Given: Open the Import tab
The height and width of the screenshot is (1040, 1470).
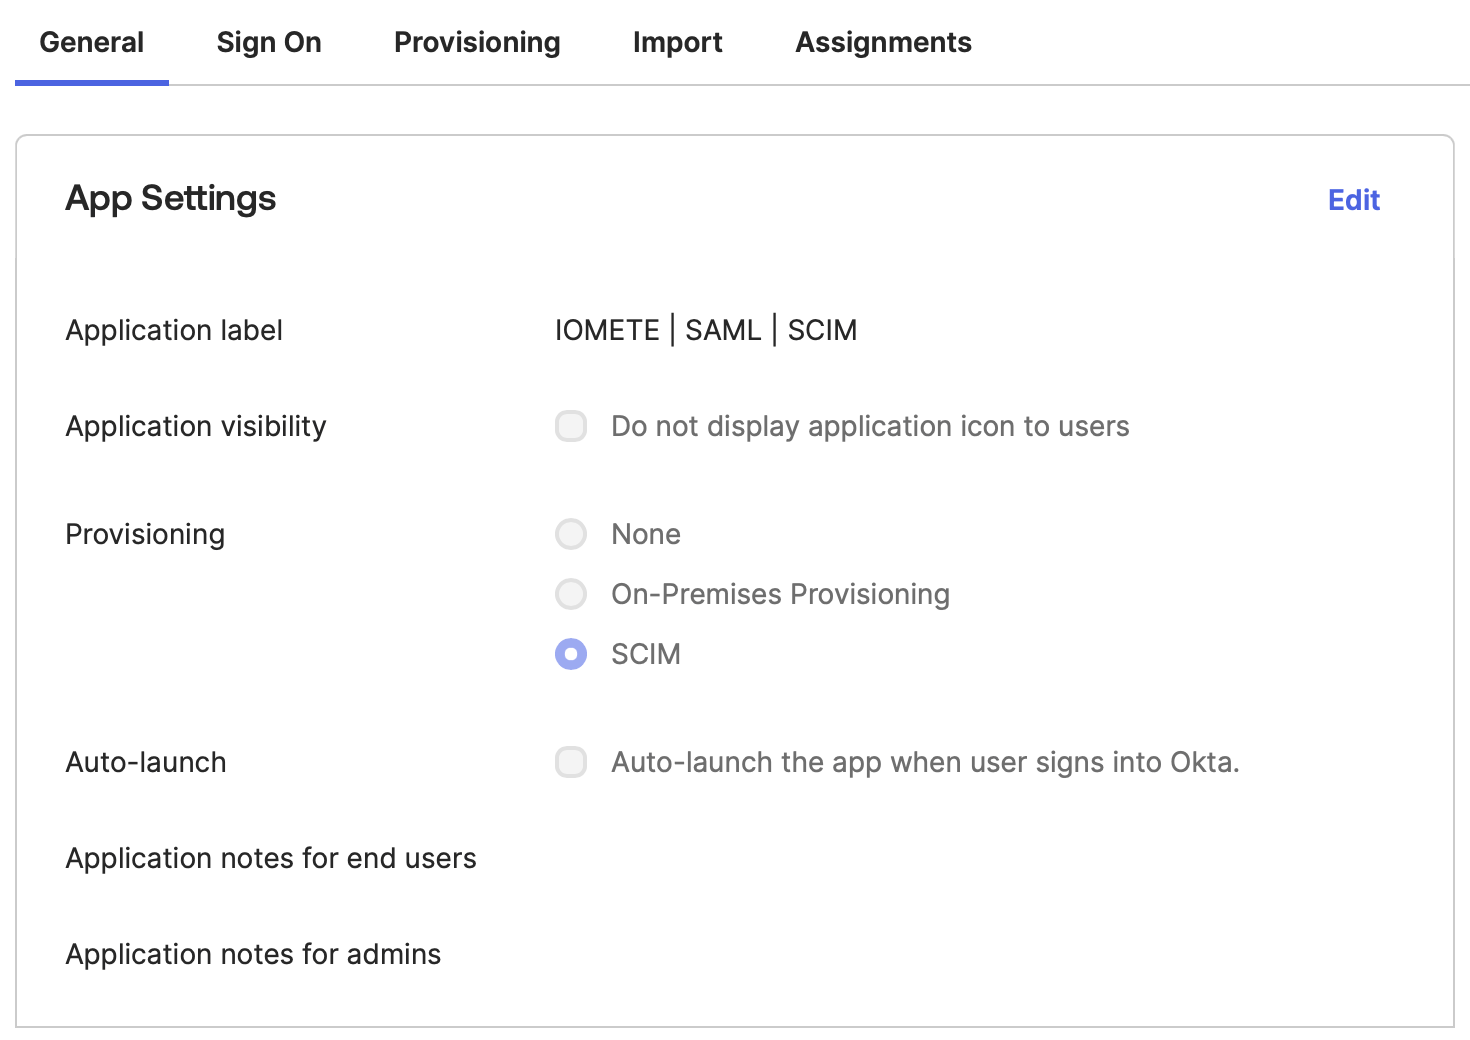Looking at the screenshot, I should coord(677,42).
